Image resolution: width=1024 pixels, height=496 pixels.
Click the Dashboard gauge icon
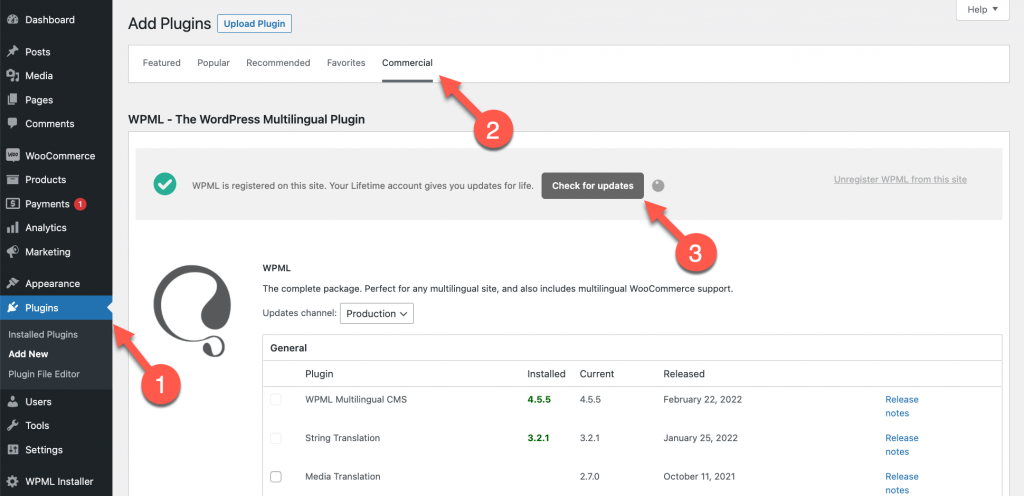click(12, 20)
